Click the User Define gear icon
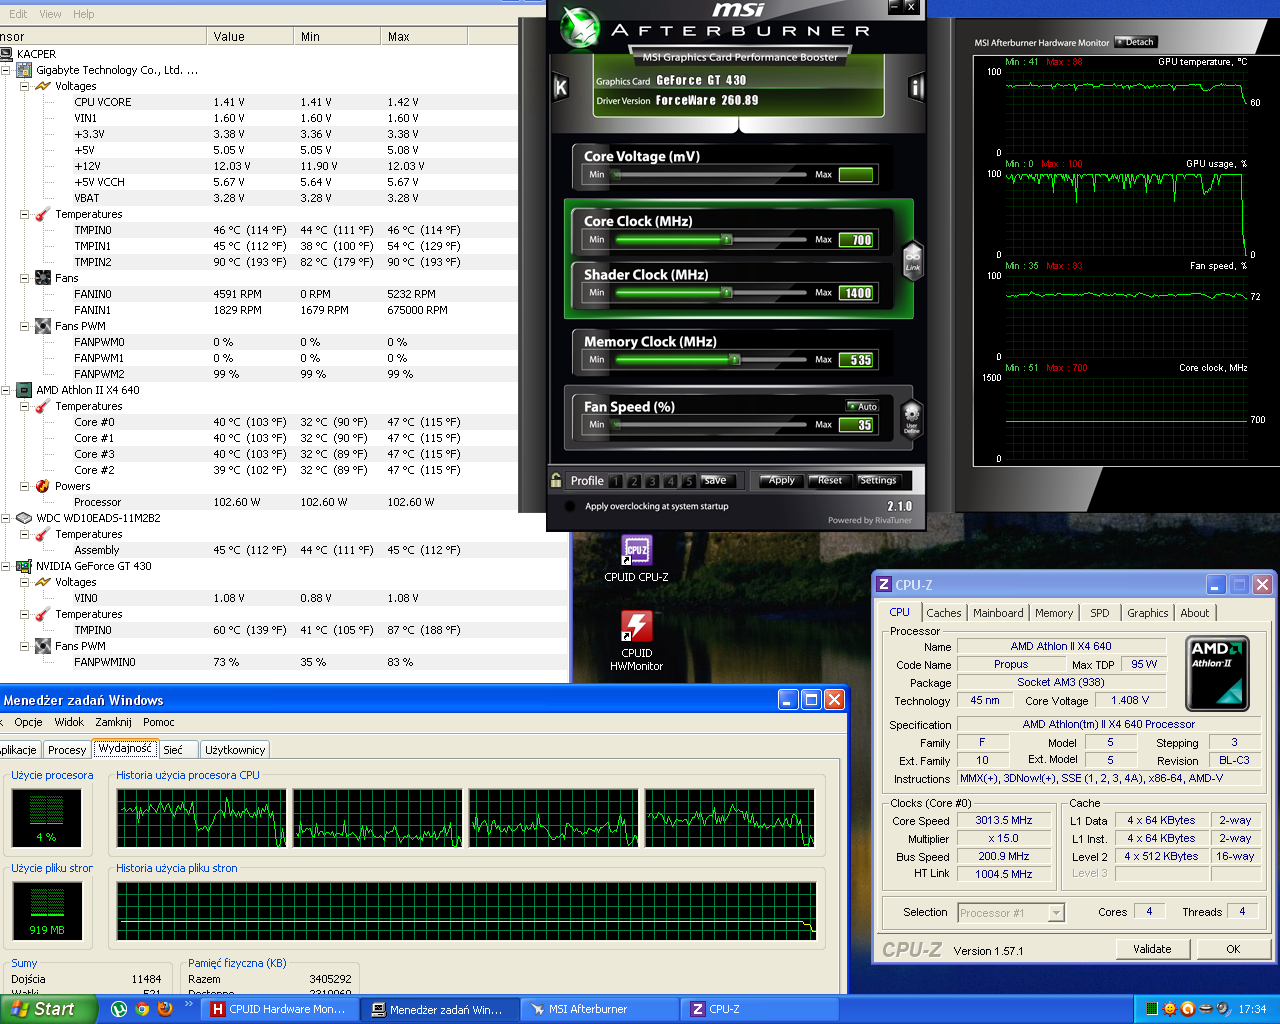Viewport: 1280px width, 1024px height. (911, 416)
